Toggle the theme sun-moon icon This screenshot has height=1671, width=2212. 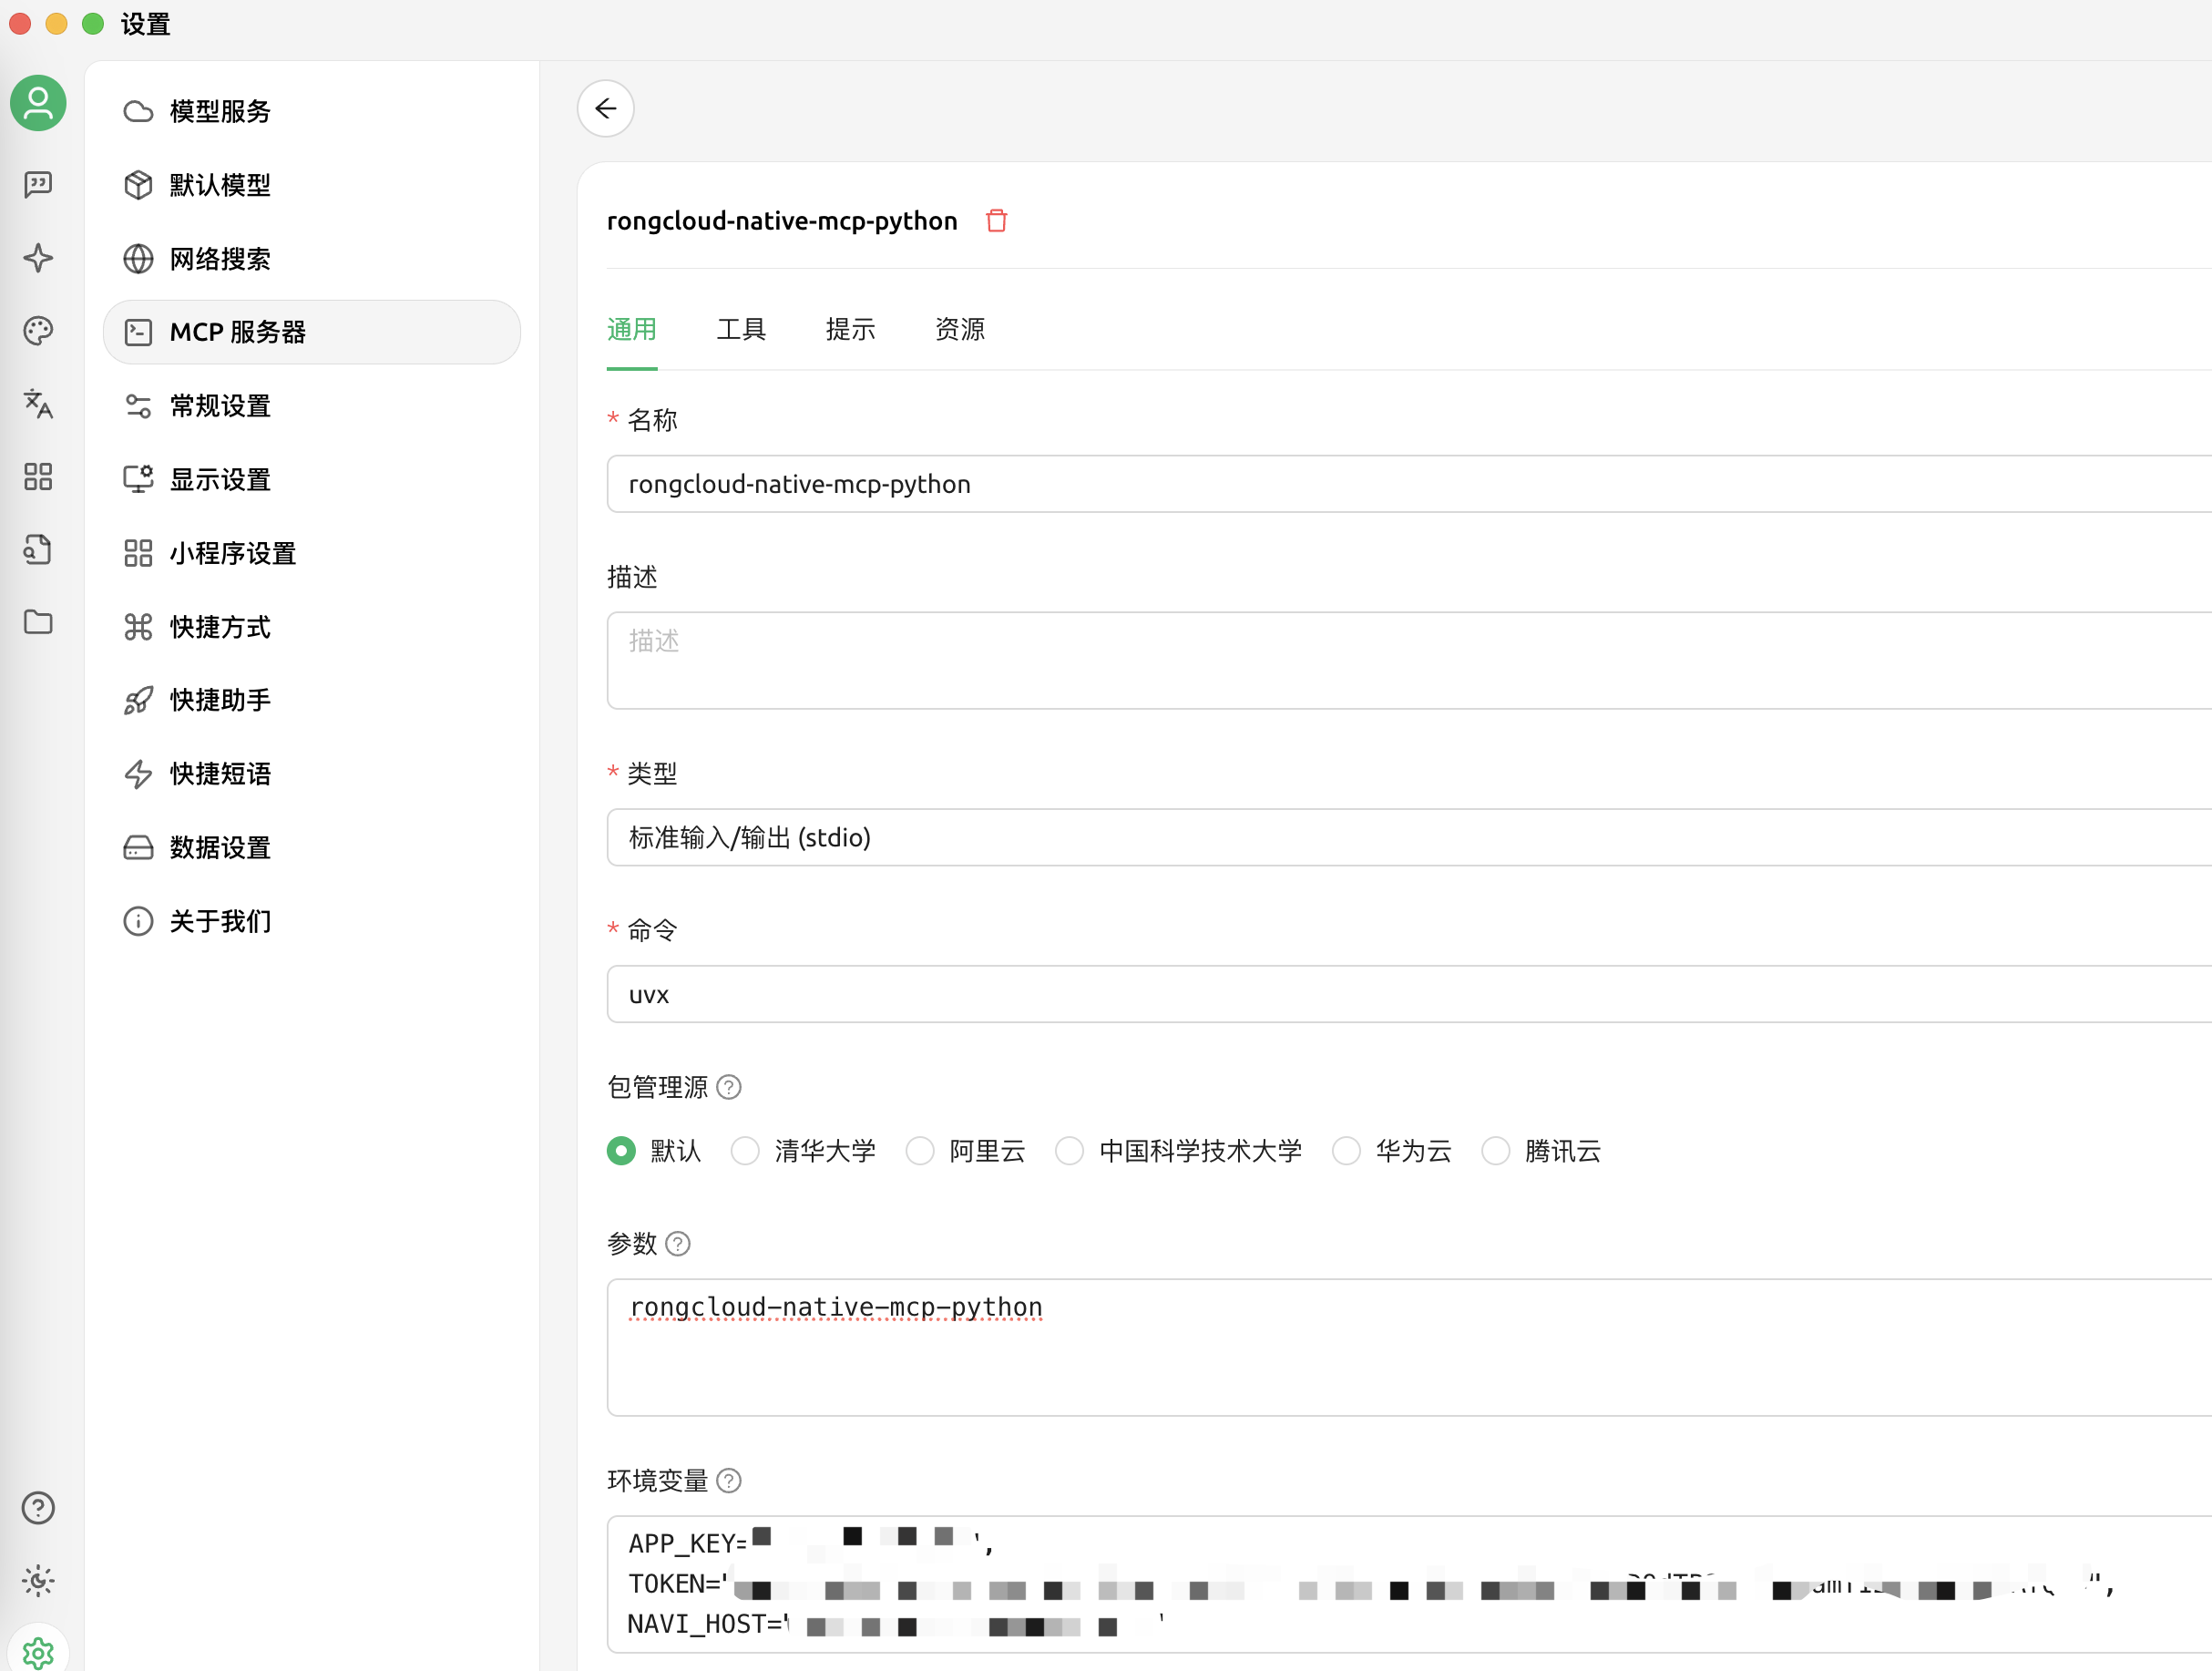pos(38,1580)
